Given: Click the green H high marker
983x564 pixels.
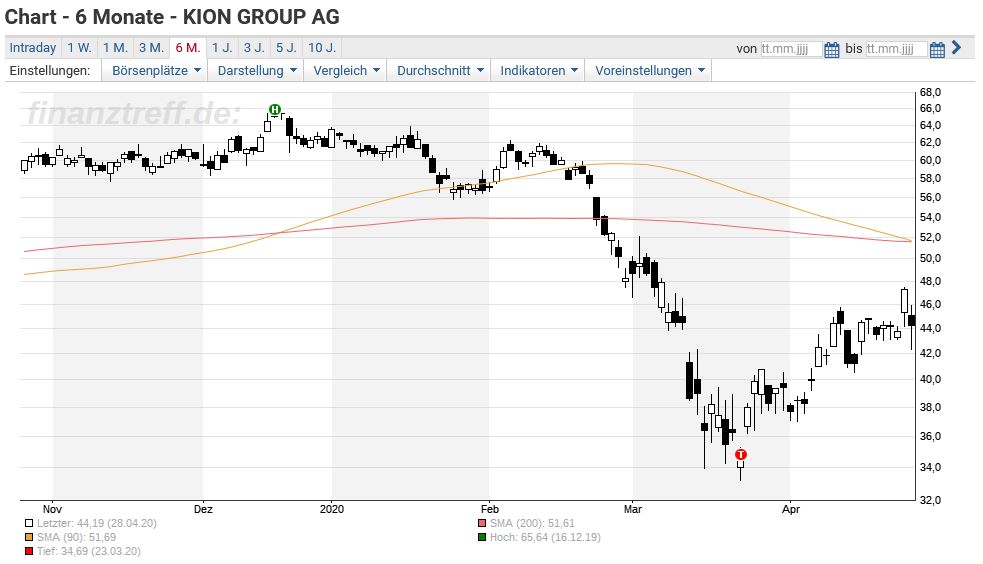Looking at the screenshot, I should click(x=275, y=110).
